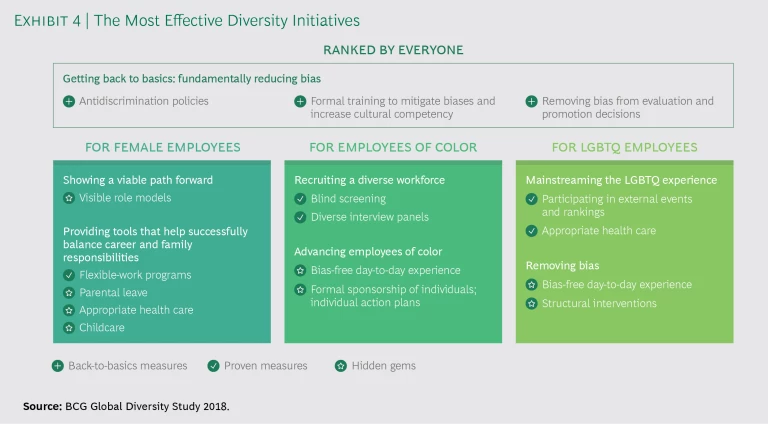Click the For LGBTQ Employees heading
The width and height of the screenshot is (768, 424).
[625, 147]
